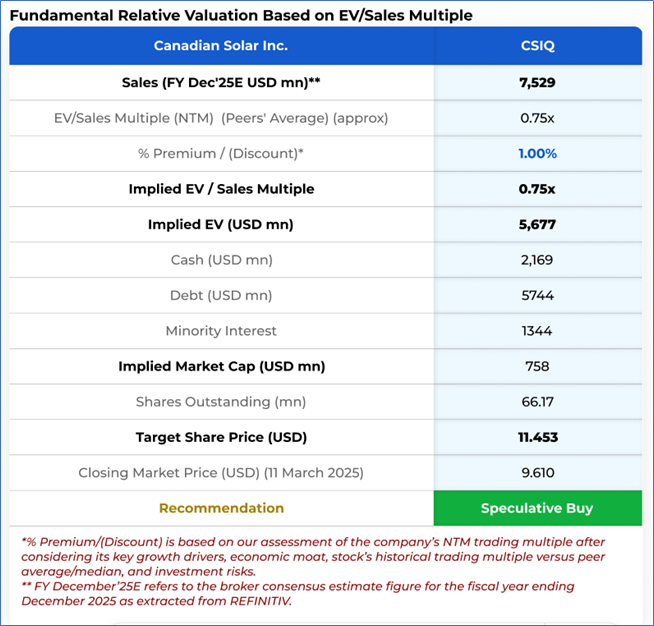Click the gold Recommendation label
This screenshot has width=654, height=626.
(221, 508)
